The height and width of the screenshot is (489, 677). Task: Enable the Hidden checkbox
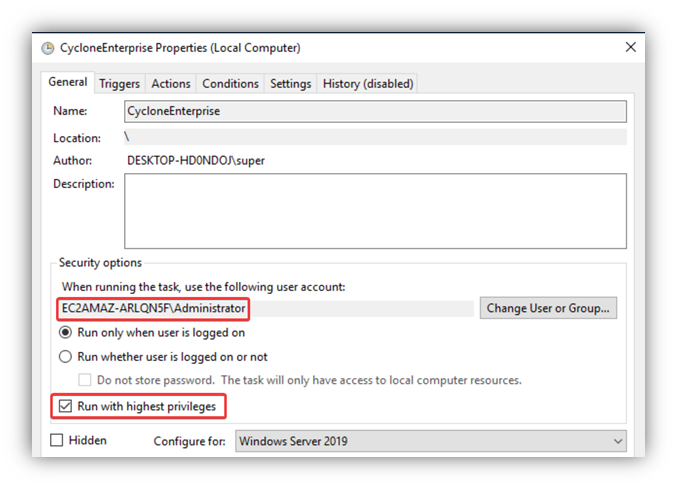tap(57, 440)
